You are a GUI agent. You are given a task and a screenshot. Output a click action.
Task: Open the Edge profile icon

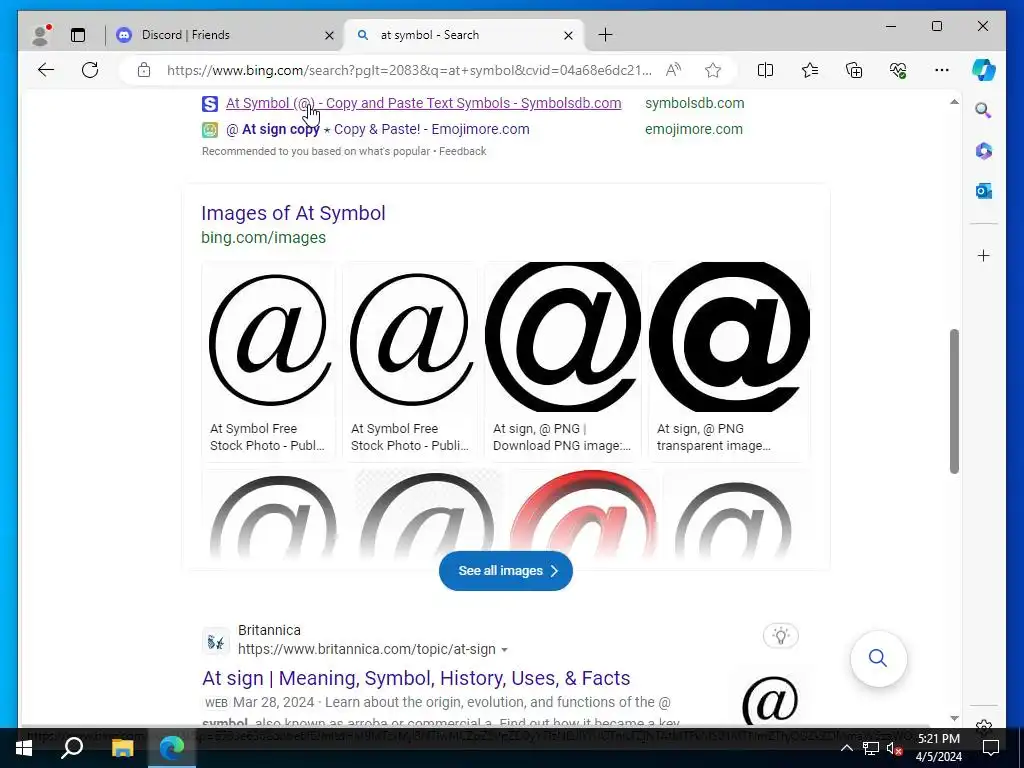pyautogui.click(x=41, y=35)
